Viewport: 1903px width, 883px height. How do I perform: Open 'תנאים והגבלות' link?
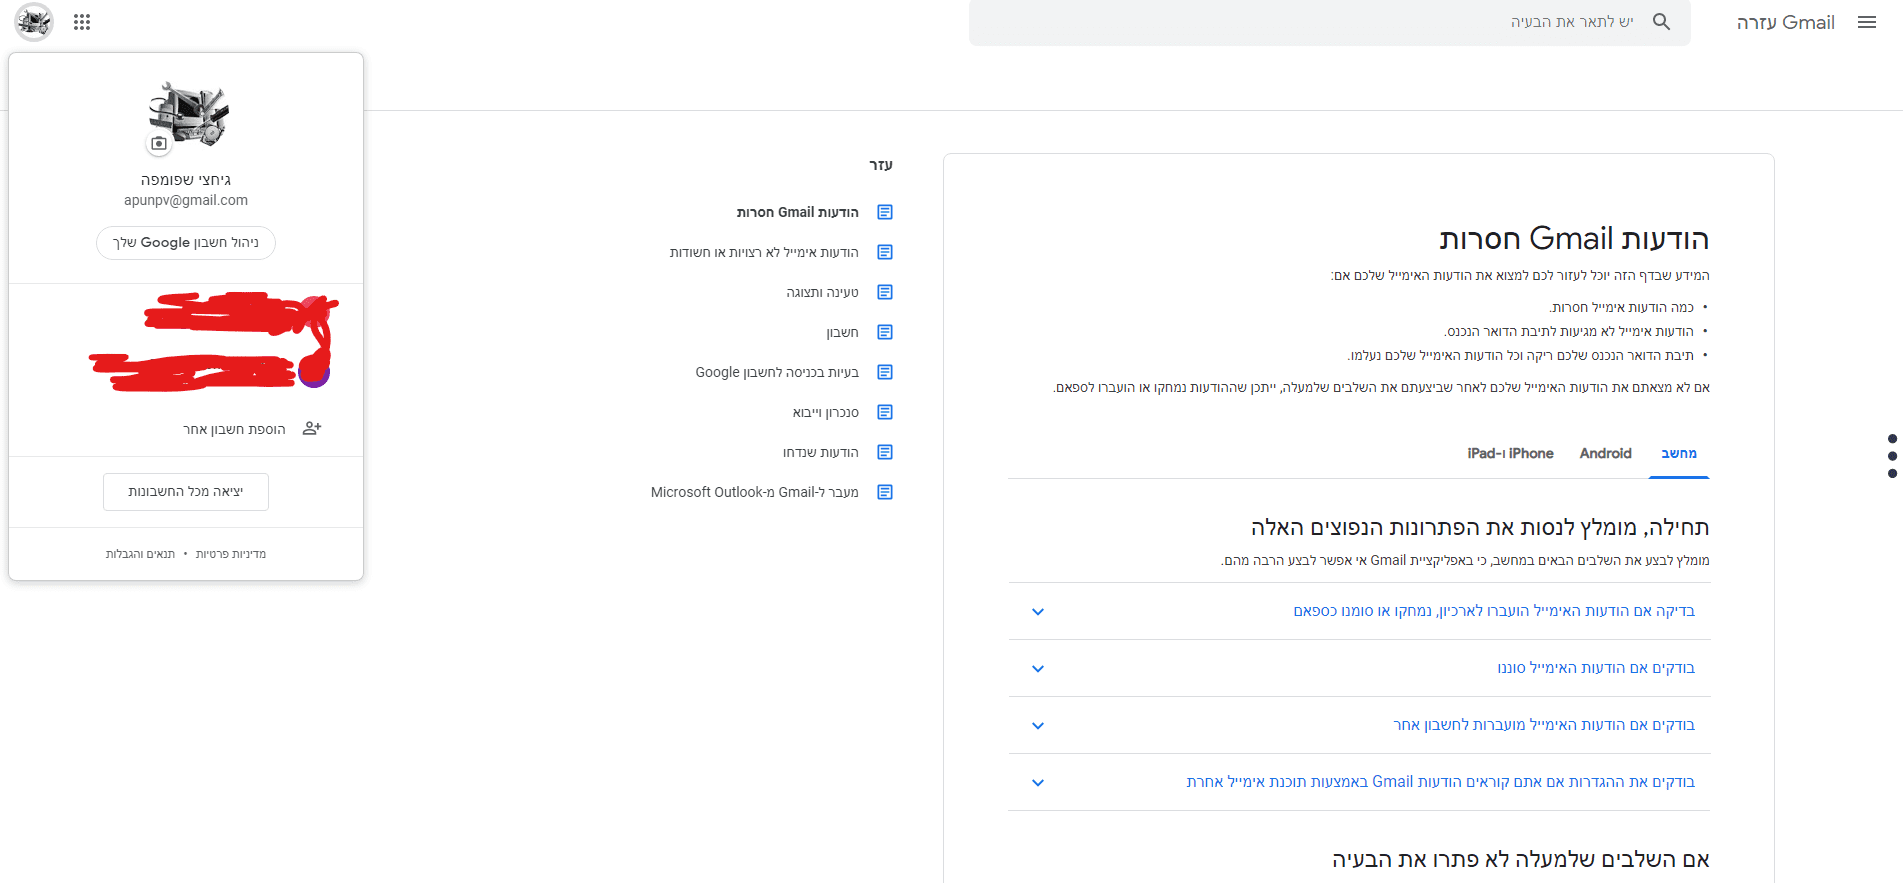coord(140,554)
